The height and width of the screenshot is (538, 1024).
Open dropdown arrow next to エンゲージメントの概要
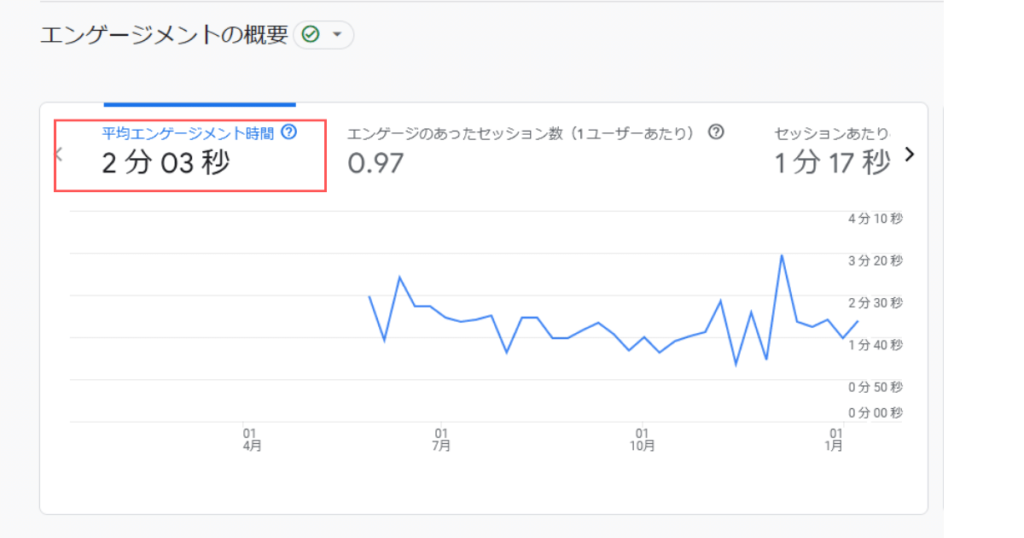point(337,34)
